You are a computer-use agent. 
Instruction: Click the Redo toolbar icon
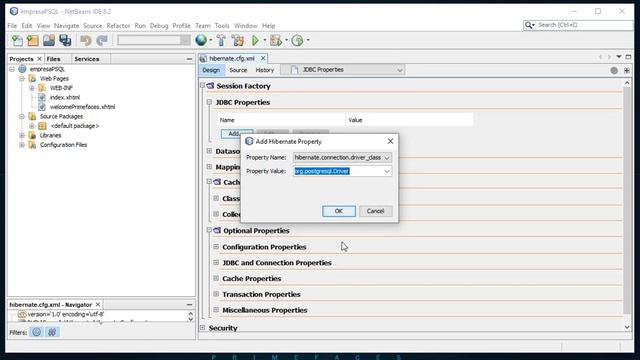point(102,40)
